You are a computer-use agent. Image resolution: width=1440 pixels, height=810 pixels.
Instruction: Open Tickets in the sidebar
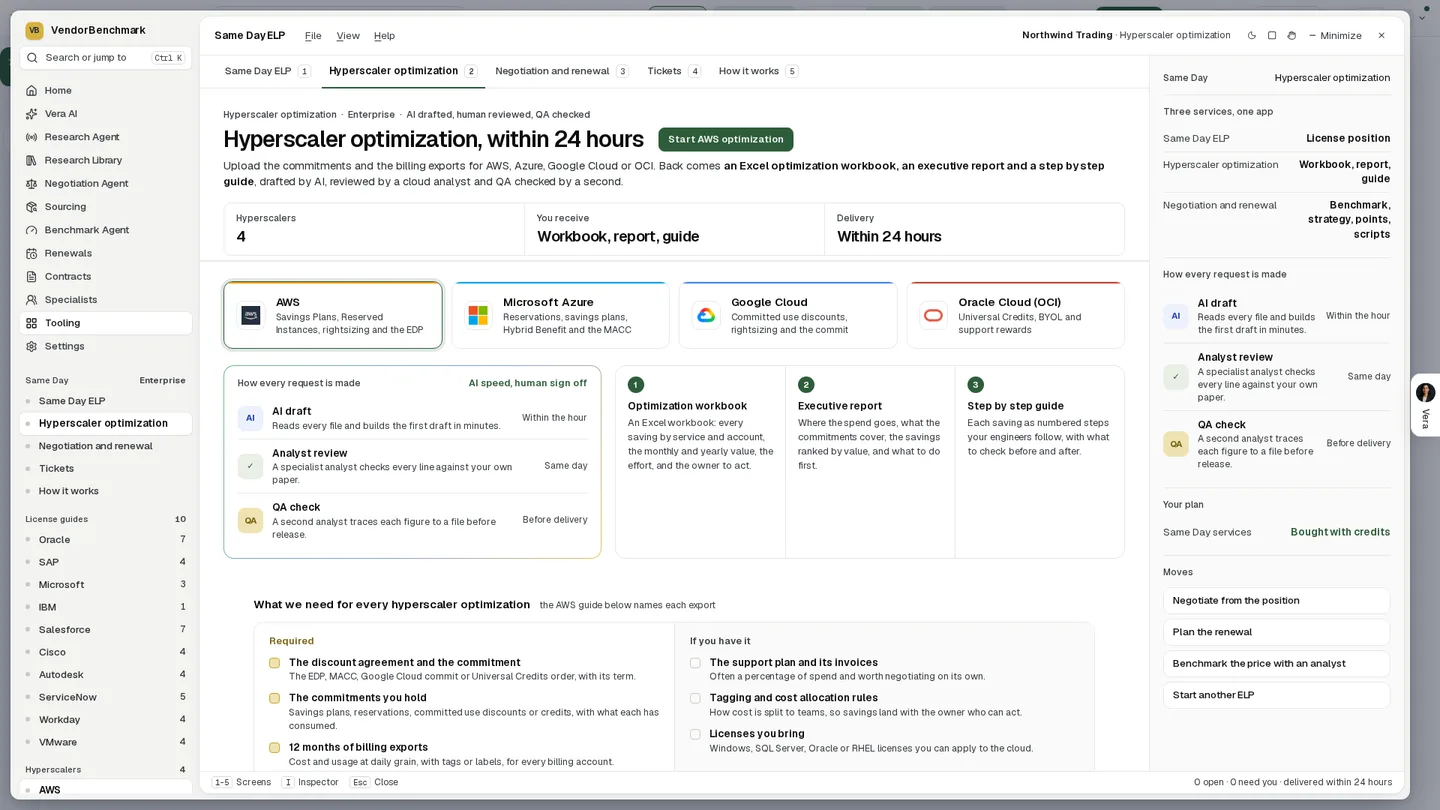pyautogui.click(x=105, y=468)
